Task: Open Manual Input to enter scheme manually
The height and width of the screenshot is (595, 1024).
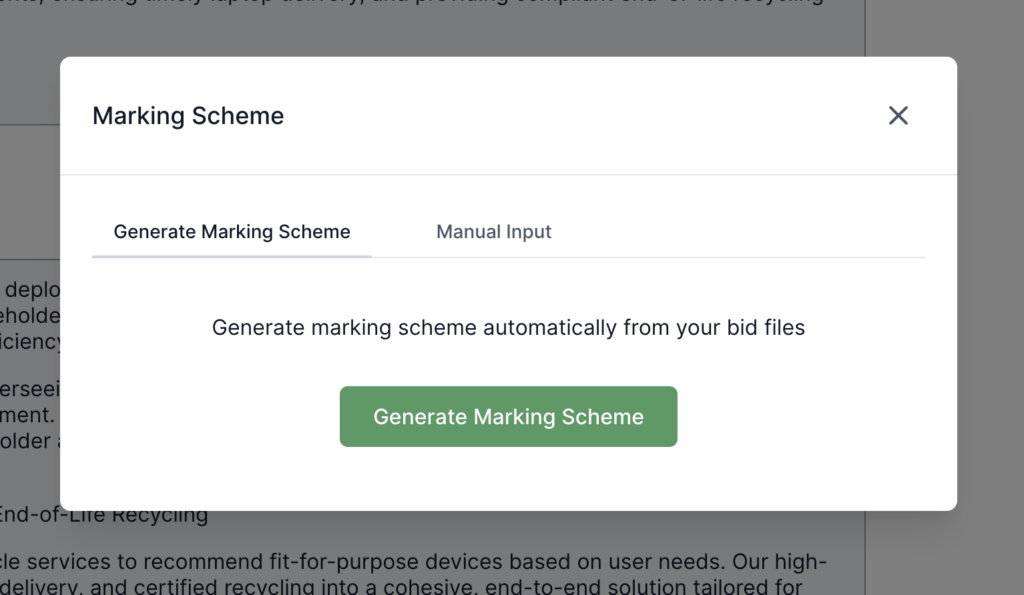Action: [x=494, y=232]
